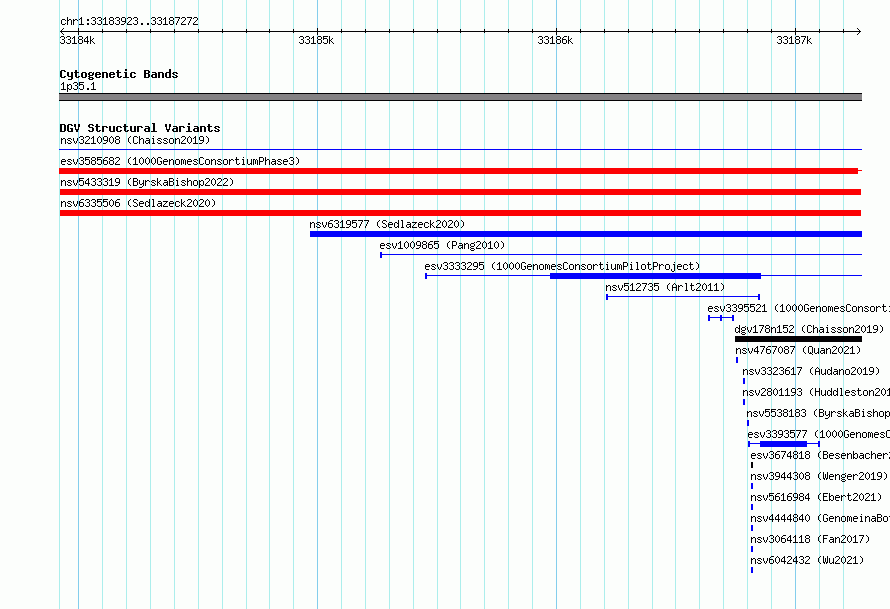Screen dimensions: 890x609
Task: Click the esv3395521 variant label
Action: [x=799, y=308]
